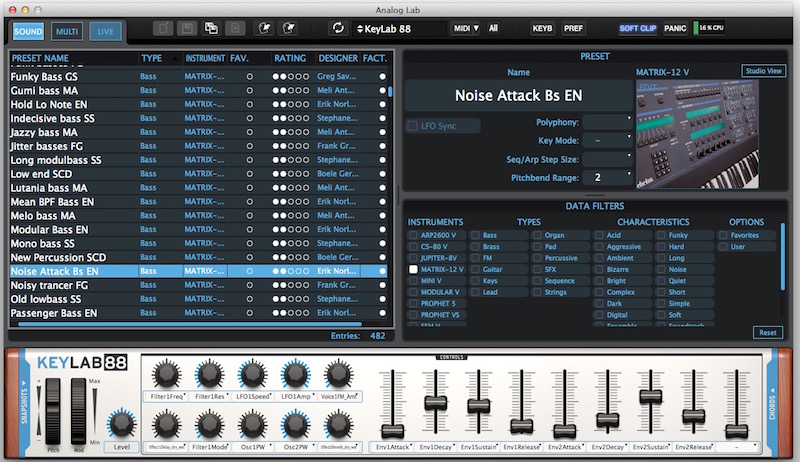The image size is (800, 462).
Task: Open the MIDI channel dropdown
Action: [466, 29]
